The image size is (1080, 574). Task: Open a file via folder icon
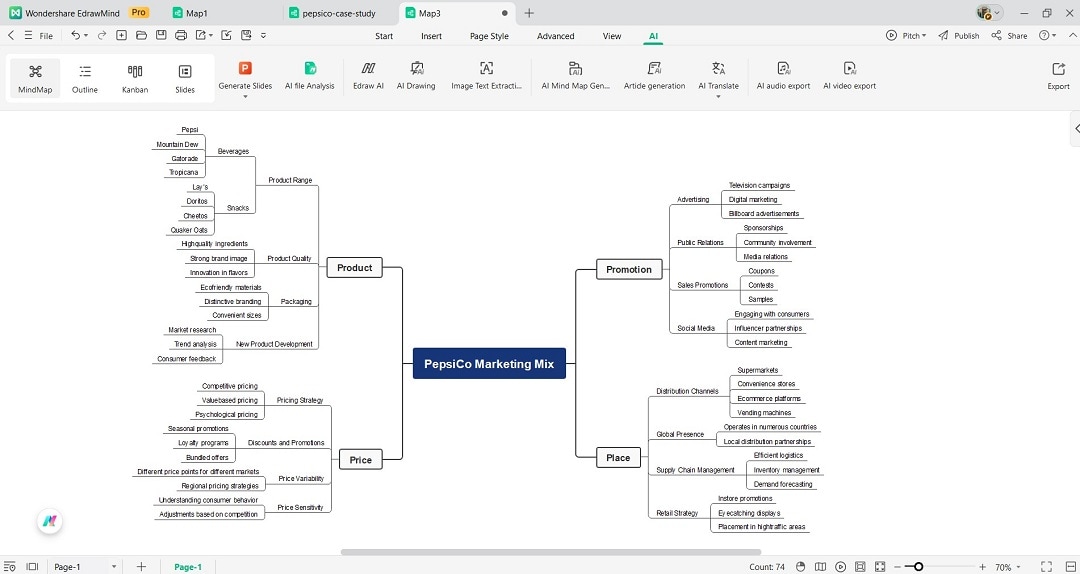141,35
